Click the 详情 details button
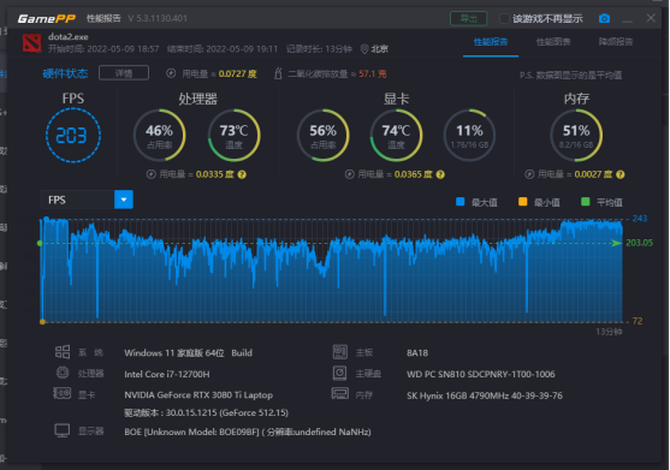The image size is (670, 470). pyautogui.click(x=123, y=73)
